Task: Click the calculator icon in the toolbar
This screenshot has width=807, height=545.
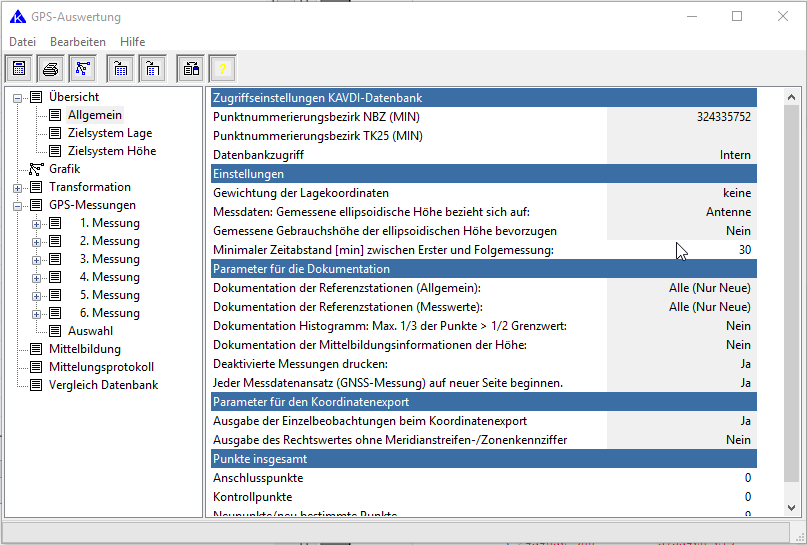Action: pyautogui.click(x=19, y=69)
